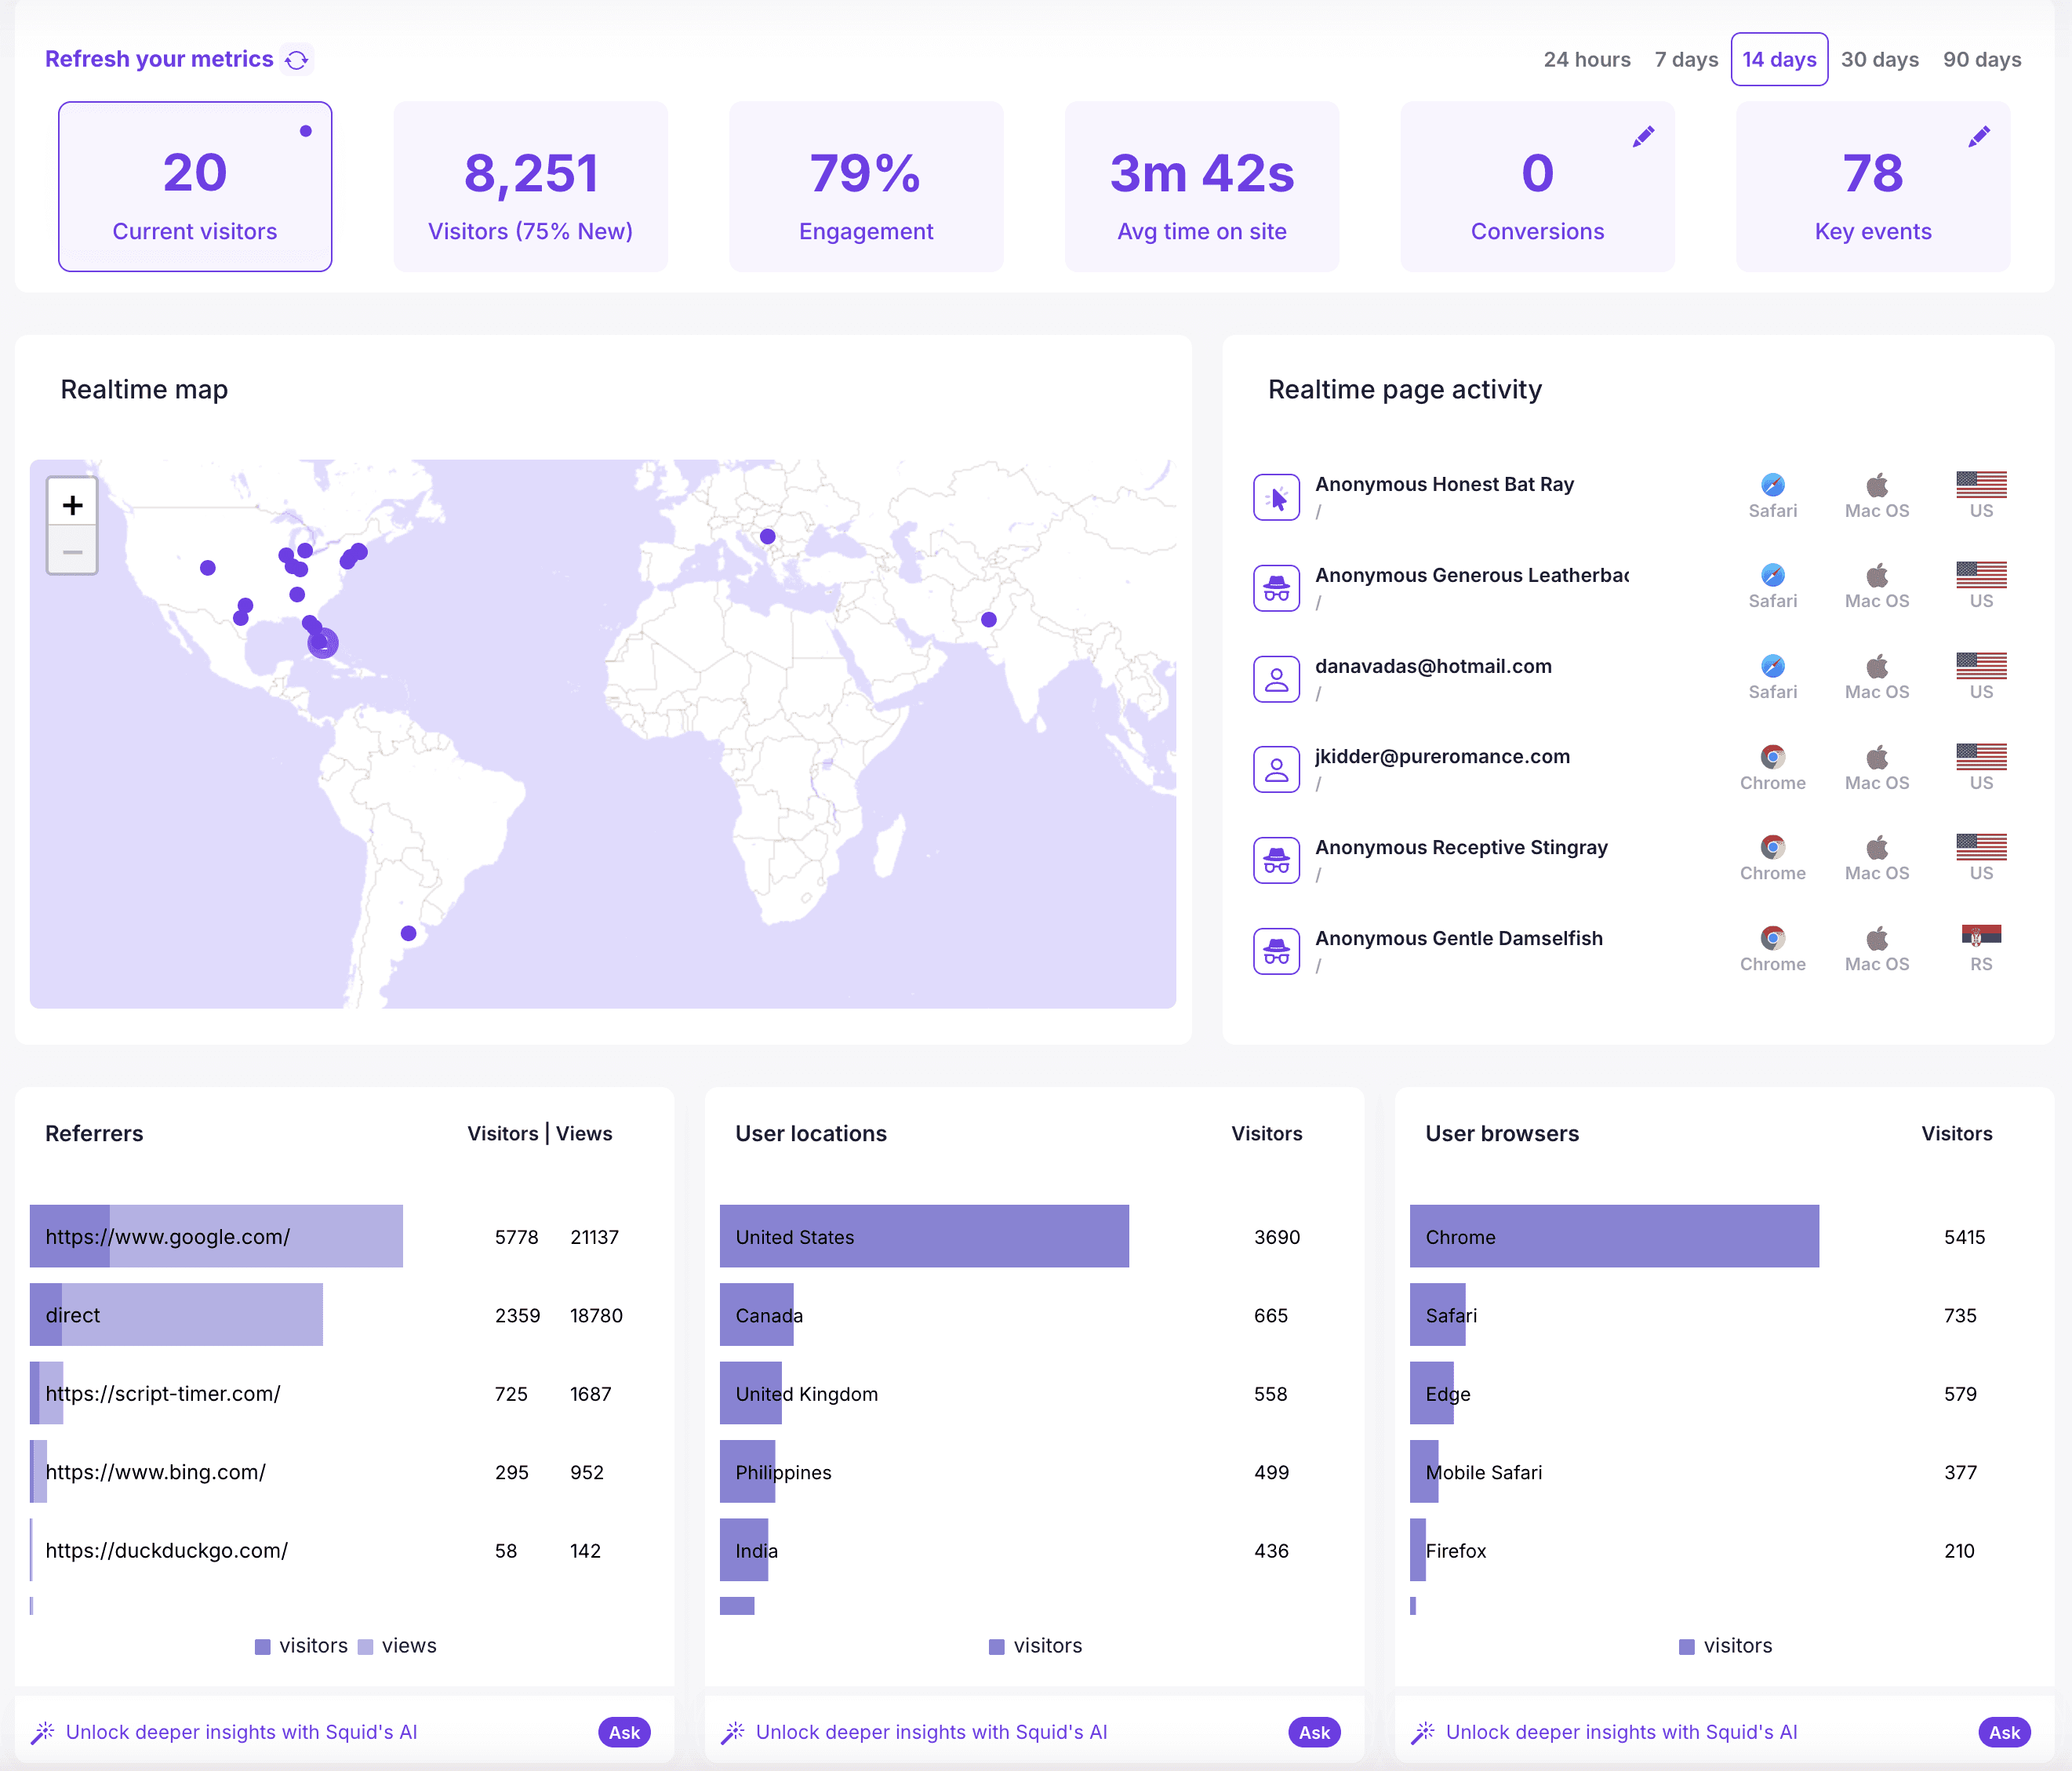Click incognito icon beside Anonymous Gentle Damselfish
2072x1771 pixels.
pos(1276,951)
